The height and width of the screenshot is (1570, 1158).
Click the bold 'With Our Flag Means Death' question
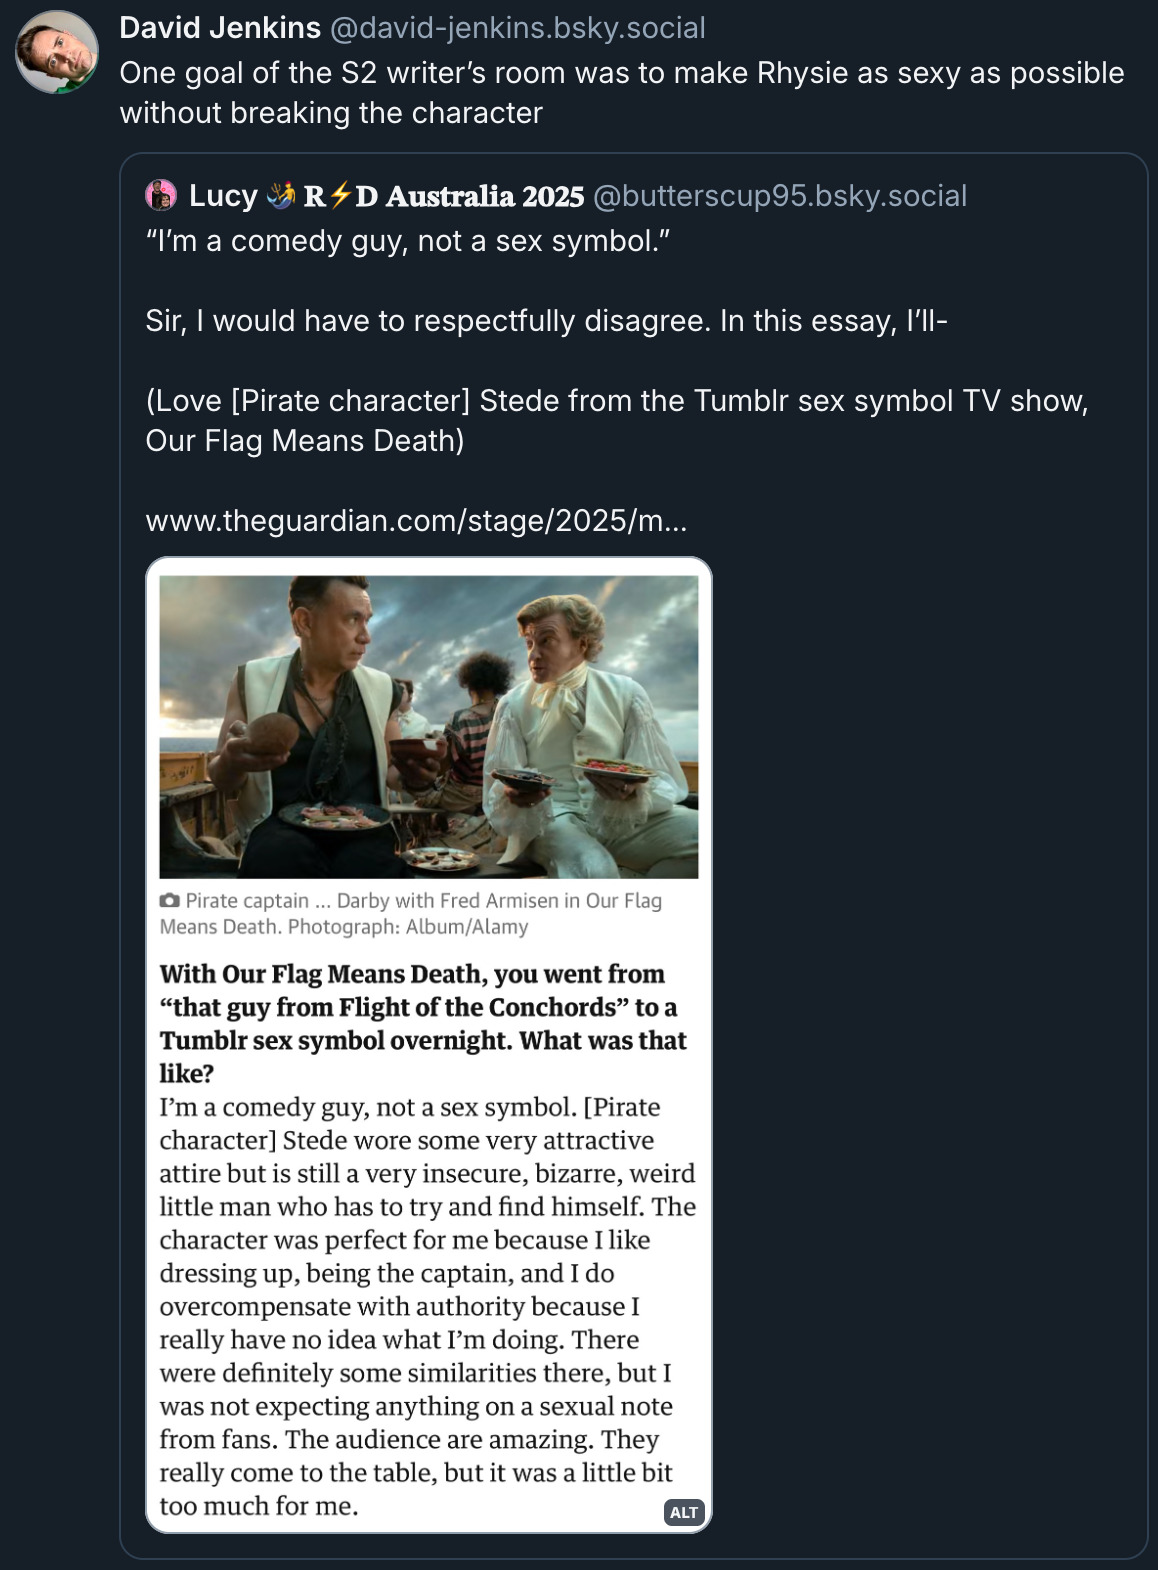coord(422,1023)
